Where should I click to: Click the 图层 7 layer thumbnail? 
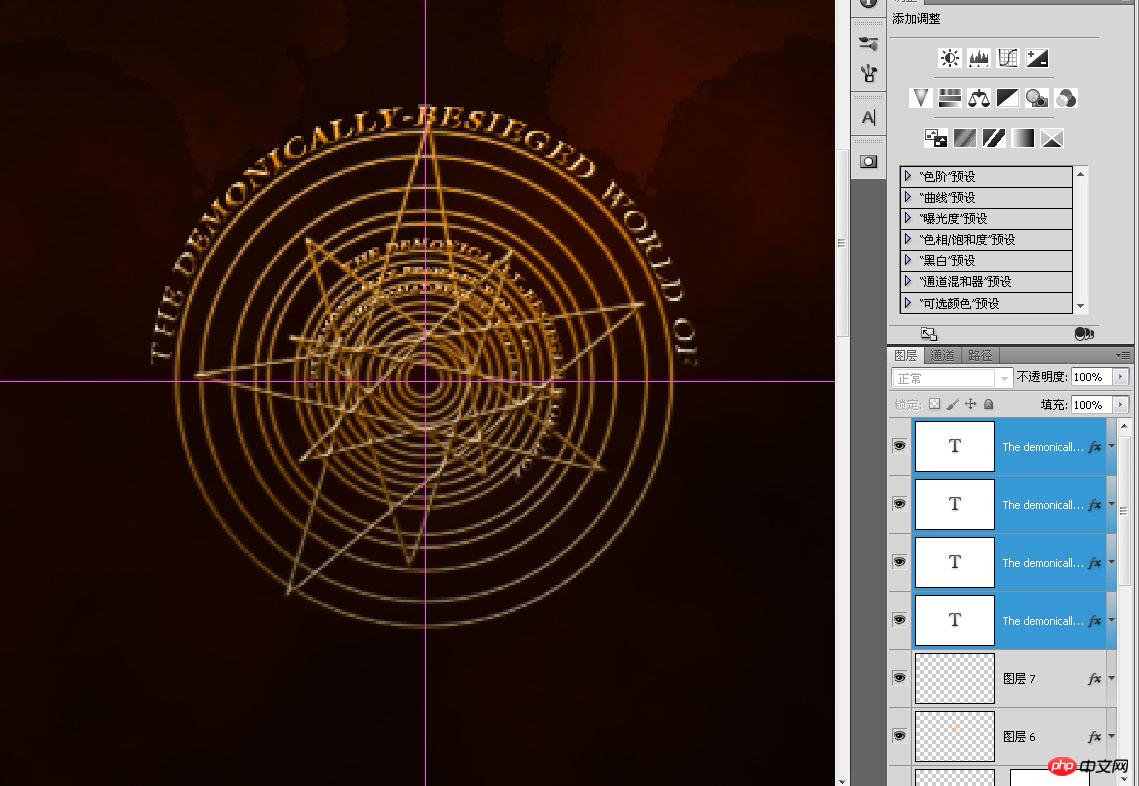point(954,678)
